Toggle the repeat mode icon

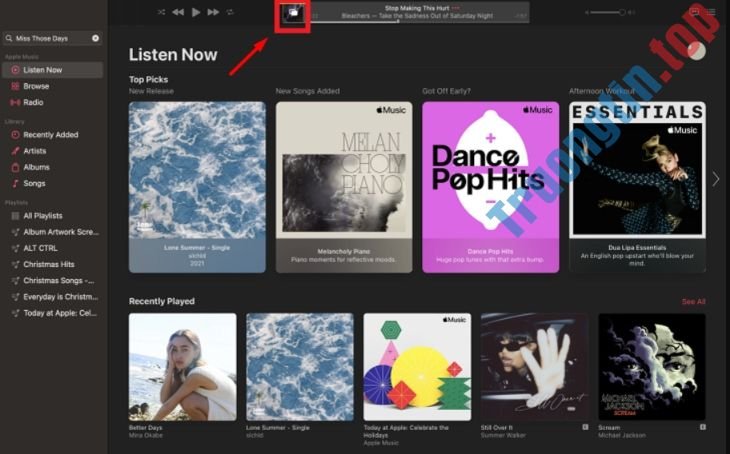pos(230,12)
